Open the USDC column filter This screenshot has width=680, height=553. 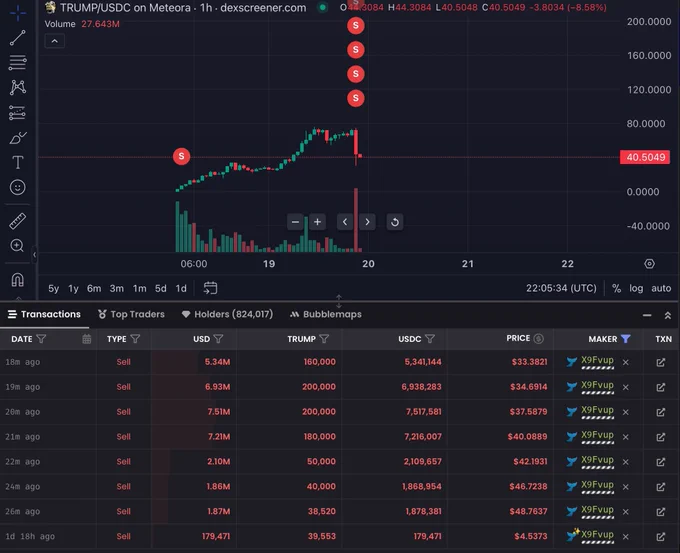(x=430, y=339)
